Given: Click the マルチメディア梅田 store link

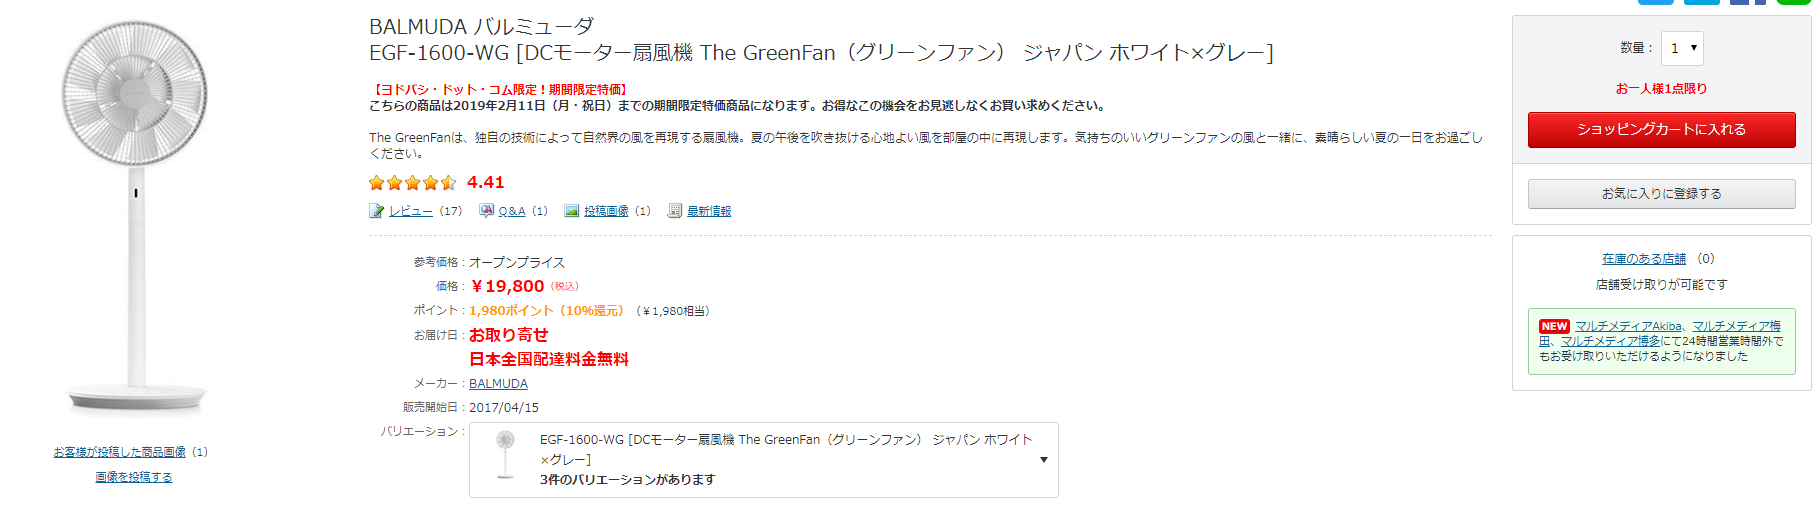Looking at the screenshot, I should pos(1736,326).
